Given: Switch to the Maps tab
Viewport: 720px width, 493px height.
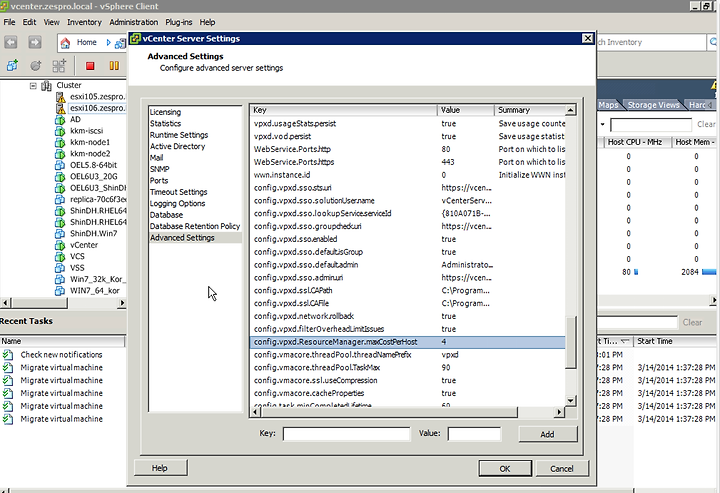Looking at the screenshot, I should click(608, 105).
